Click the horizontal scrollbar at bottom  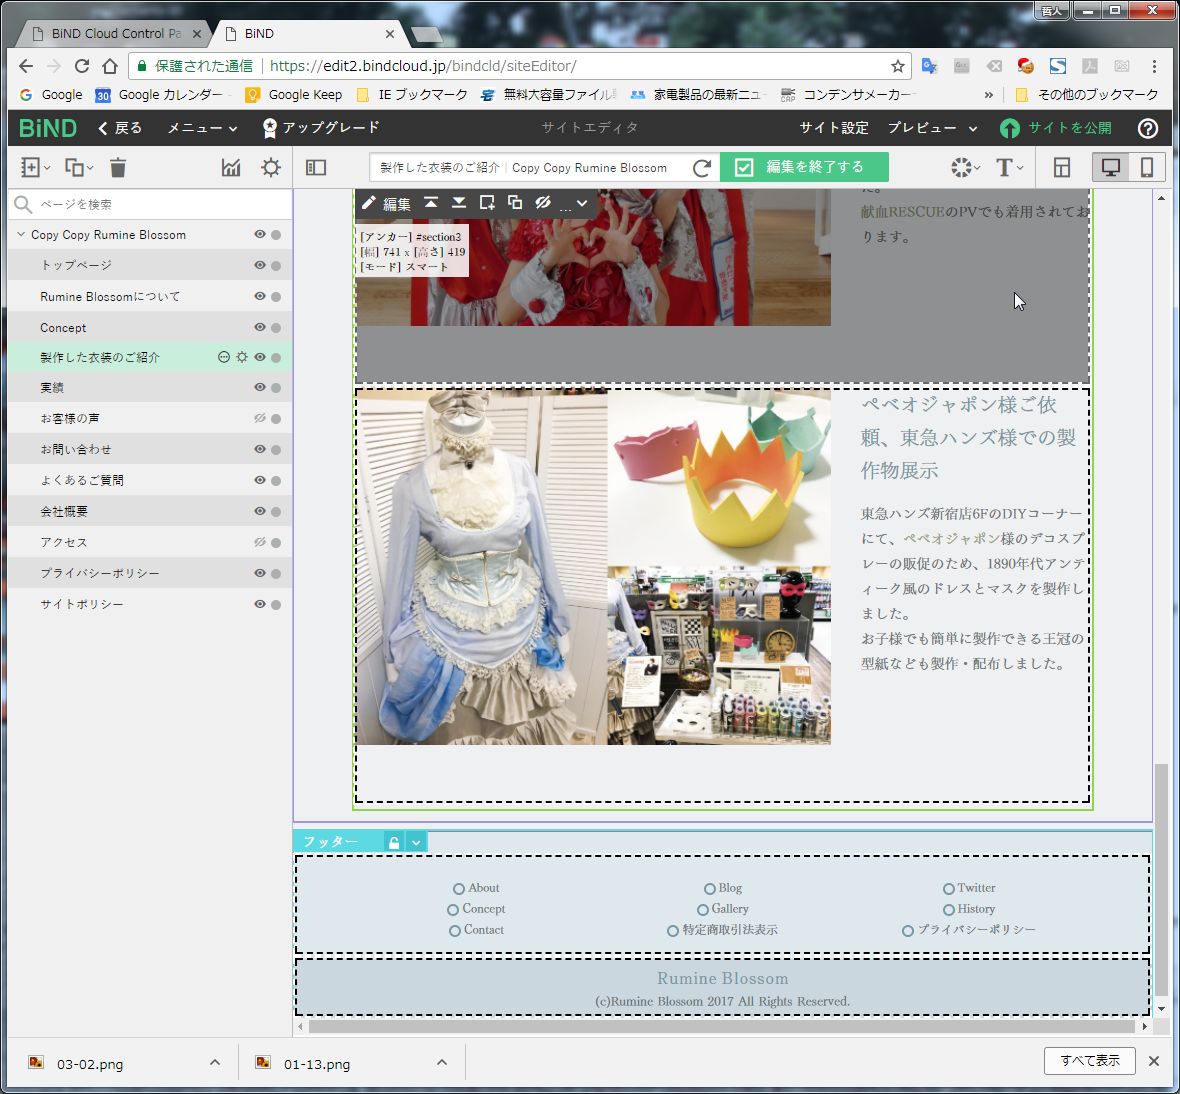pos(721,1026)
